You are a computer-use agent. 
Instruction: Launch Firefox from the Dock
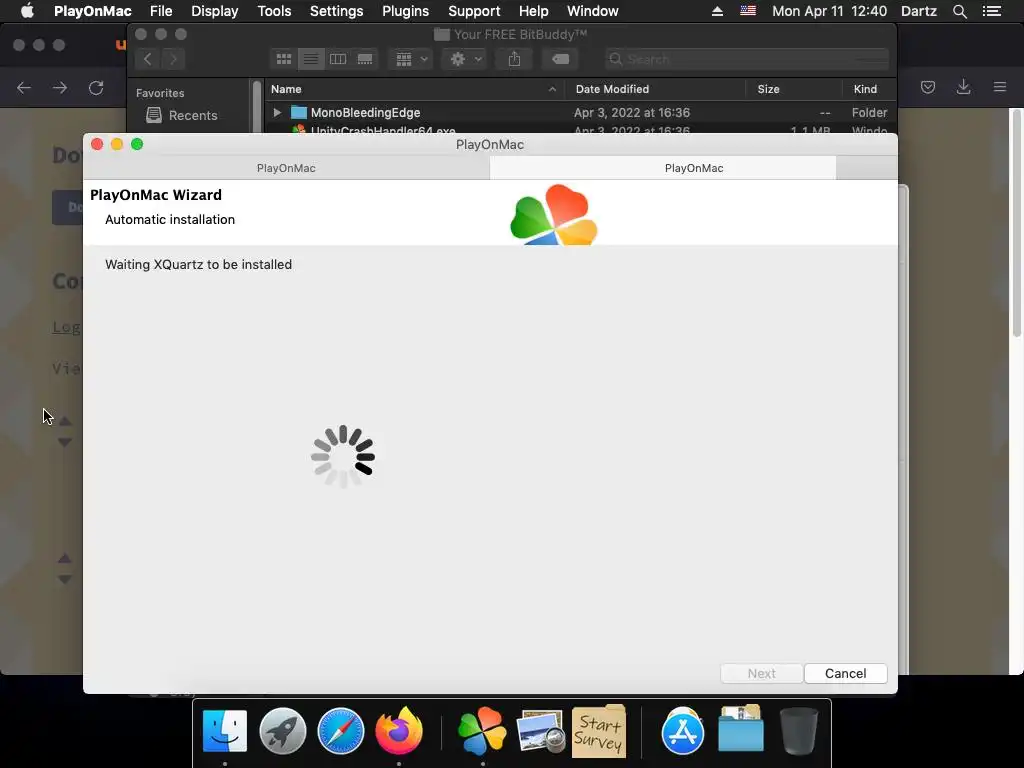tap(398, 731)
